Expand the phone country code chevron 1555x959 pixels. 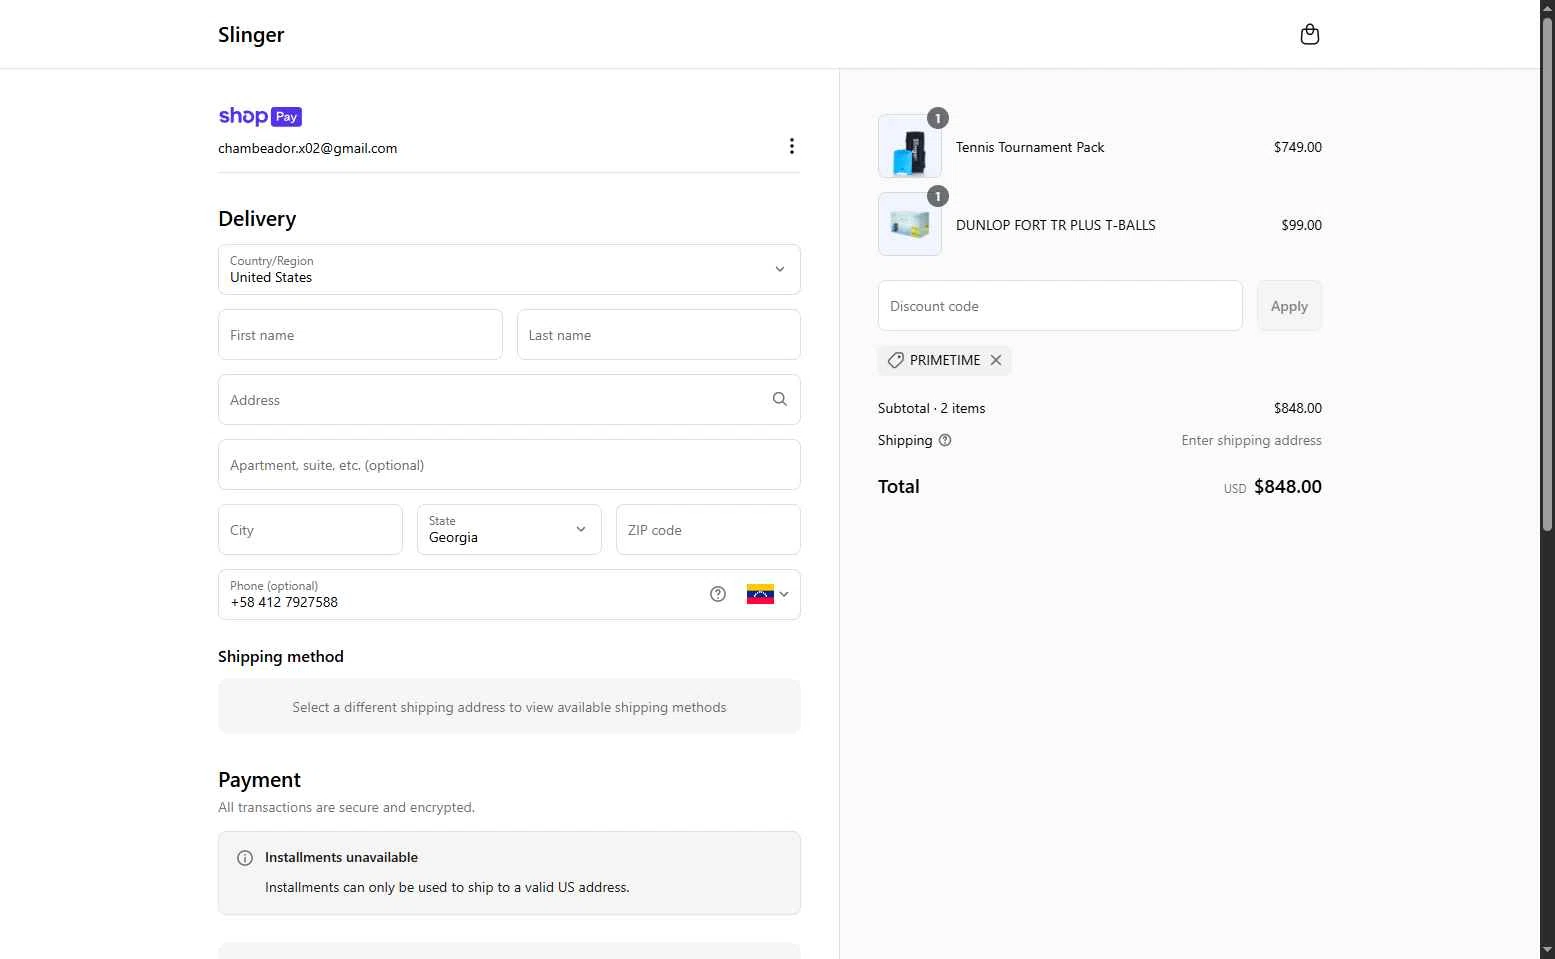click(x=784, y=594)
